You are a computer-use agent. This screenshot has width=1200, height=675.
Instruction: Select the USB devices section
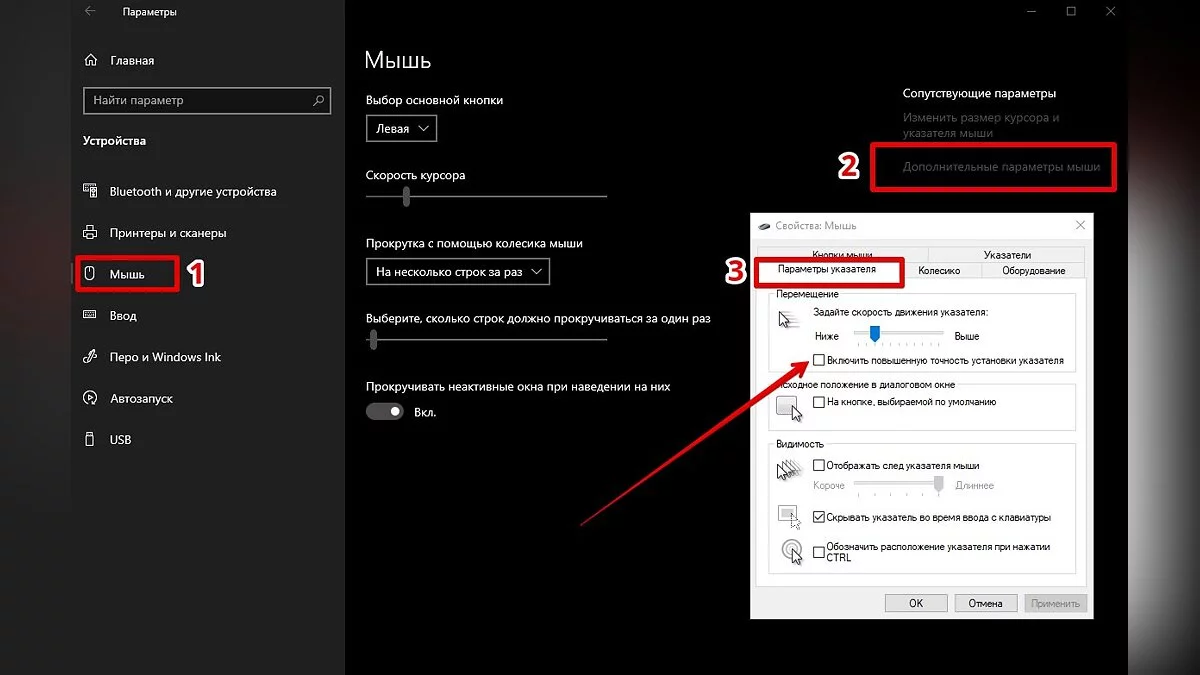pos(120,440)
